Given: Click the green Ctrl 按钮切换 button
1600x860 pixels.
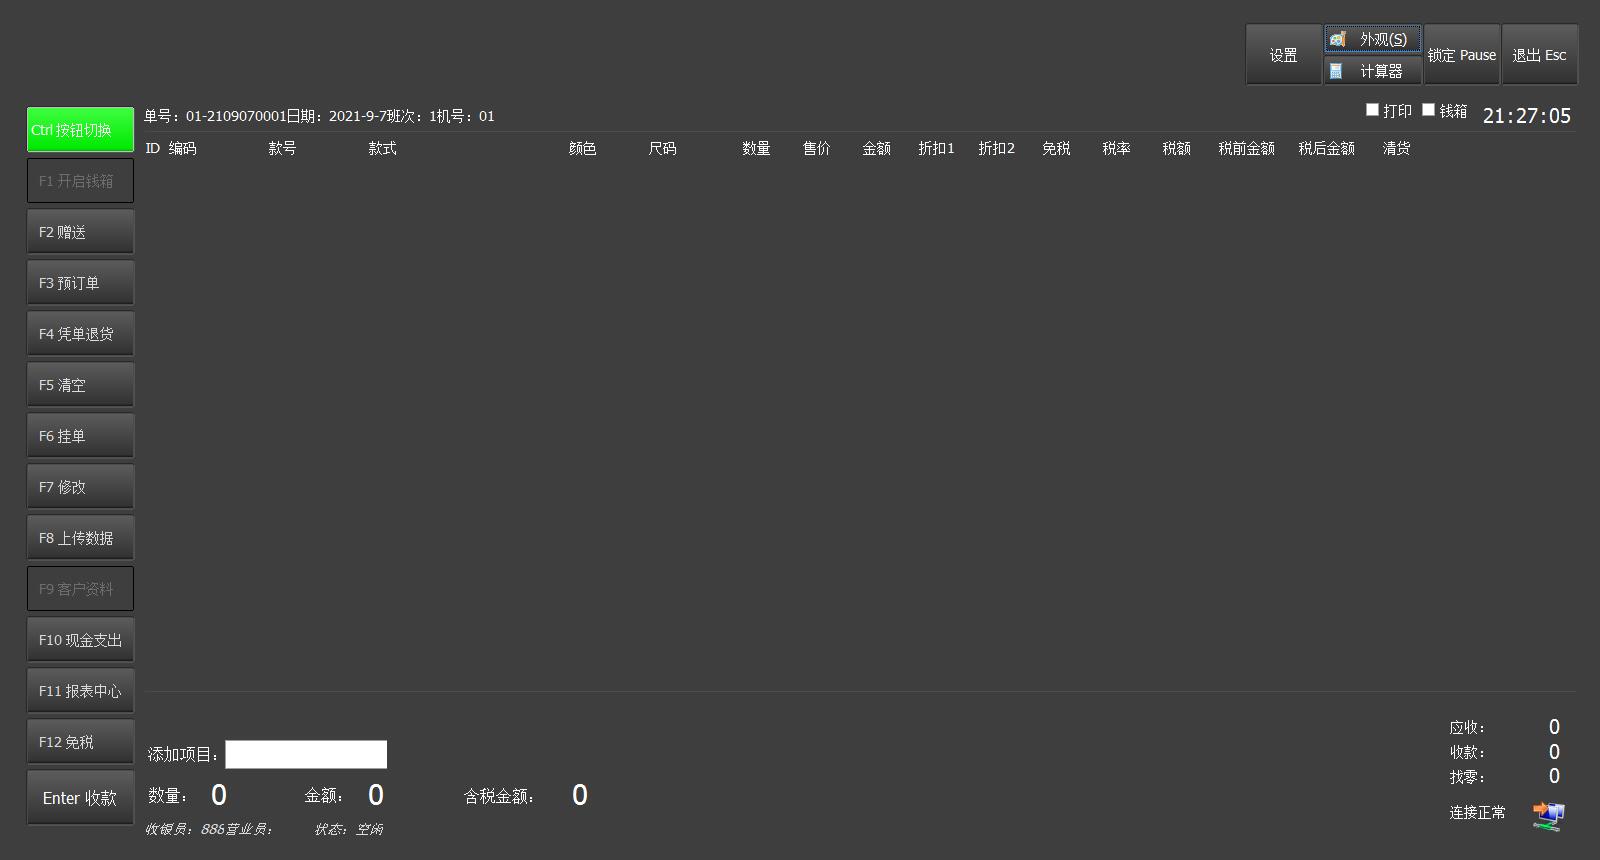Looking at the screenshot, I should pos(80,130).
